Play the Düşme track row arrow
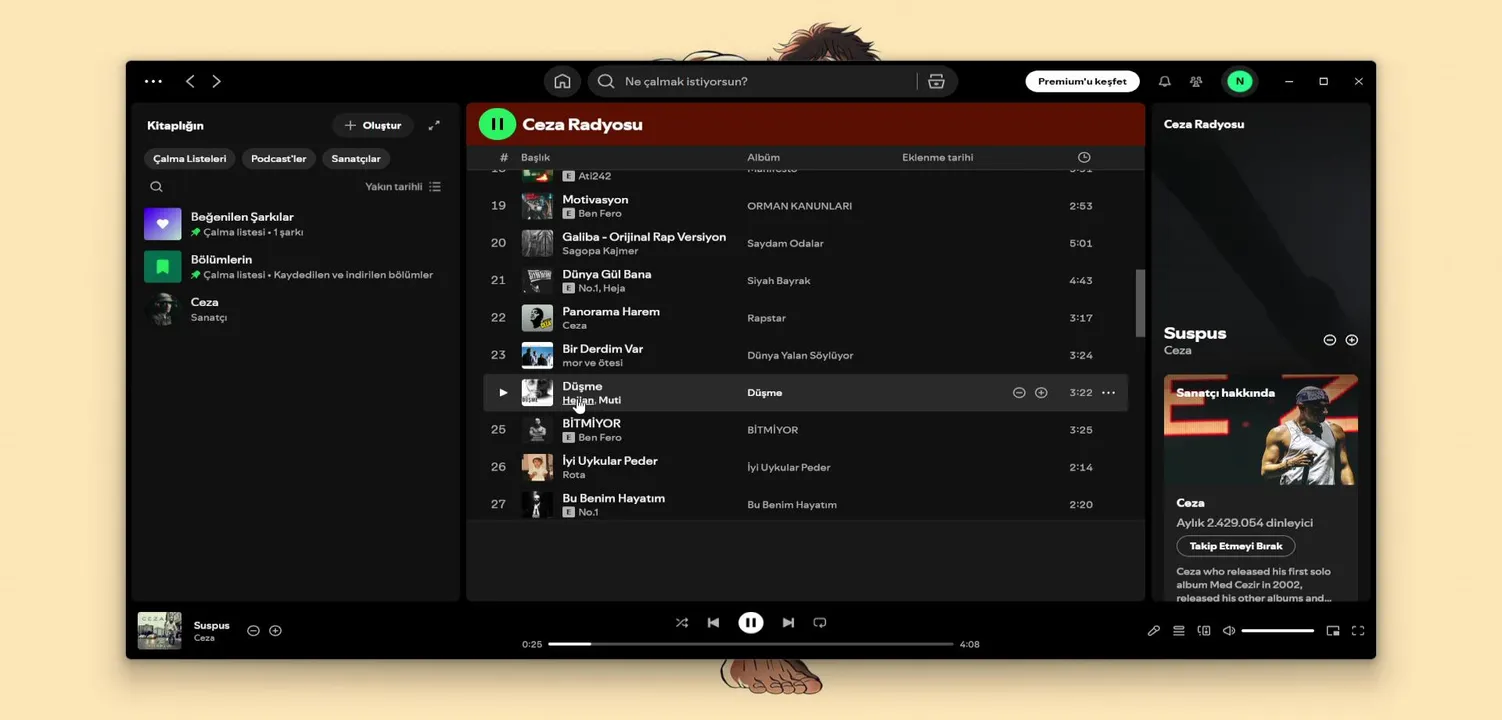 [502, 393]
